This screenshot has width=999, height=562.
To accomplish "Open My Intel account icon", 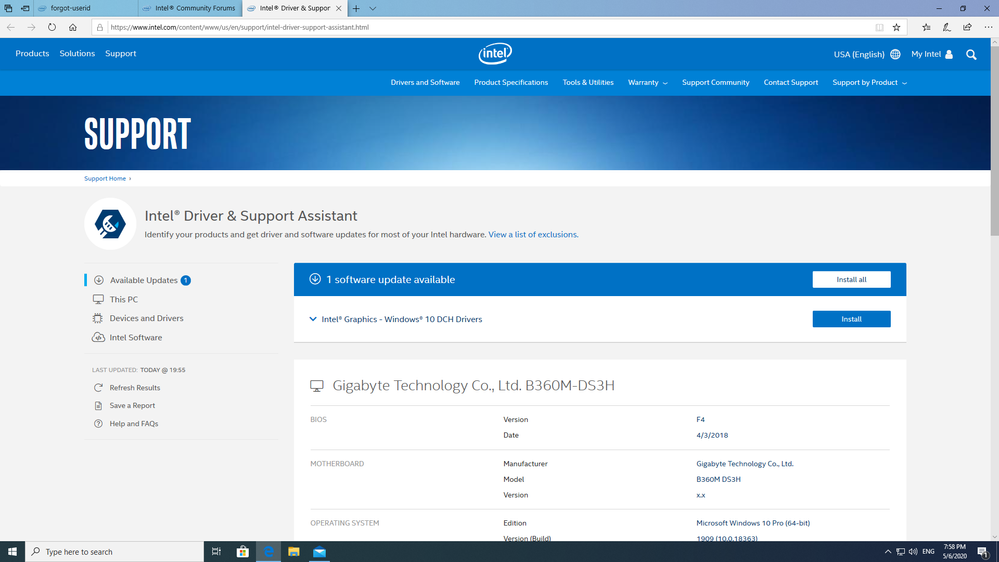I will pyautogui.click(x=949, y=54).
